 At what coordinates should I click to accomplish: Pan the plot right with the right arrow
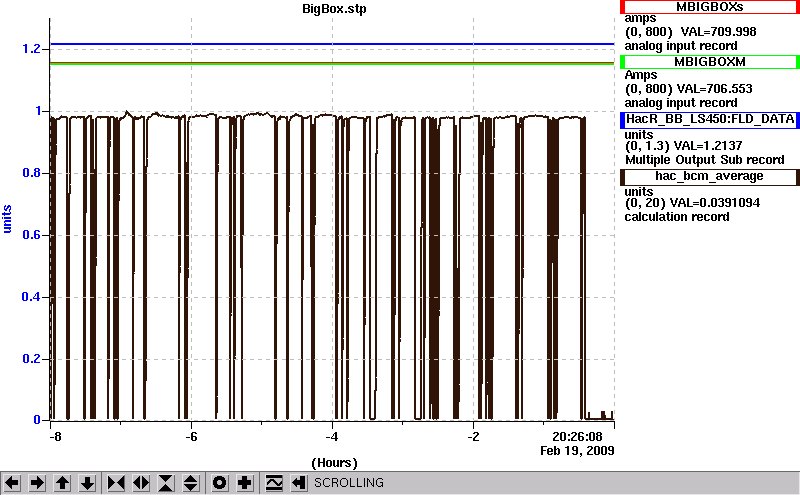(x=37, y=483)
